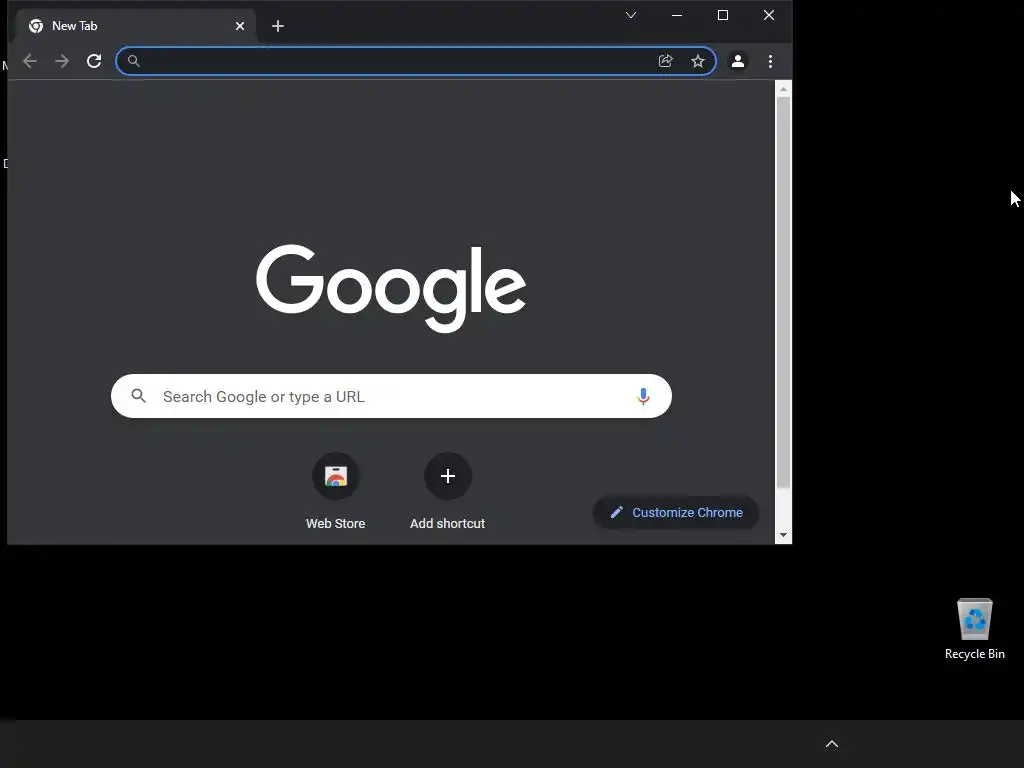The height and width of the screenshot is (768, 1024).
Task: Bookmark this tab with the star icon
Action: [x=697, y=61]
